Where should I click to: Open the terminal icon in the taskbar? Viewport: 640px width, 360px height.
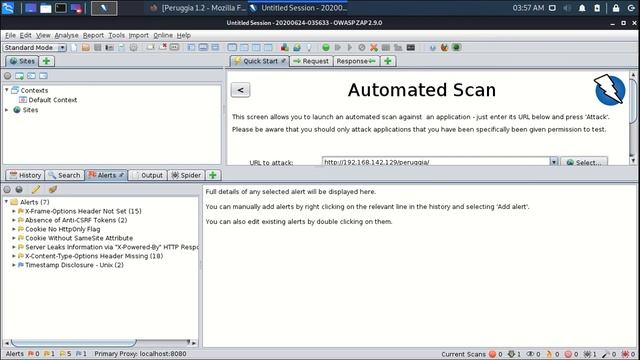[x=61, y=8]
